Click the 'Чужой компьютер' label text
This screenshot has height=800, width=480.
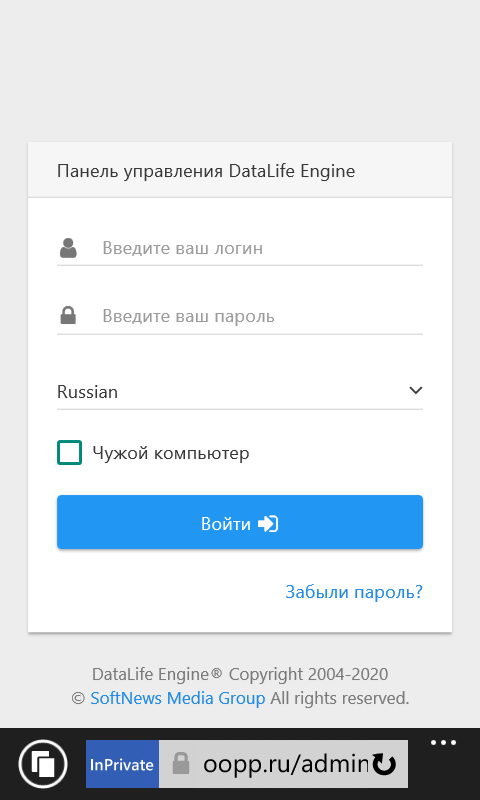[171, 453]
